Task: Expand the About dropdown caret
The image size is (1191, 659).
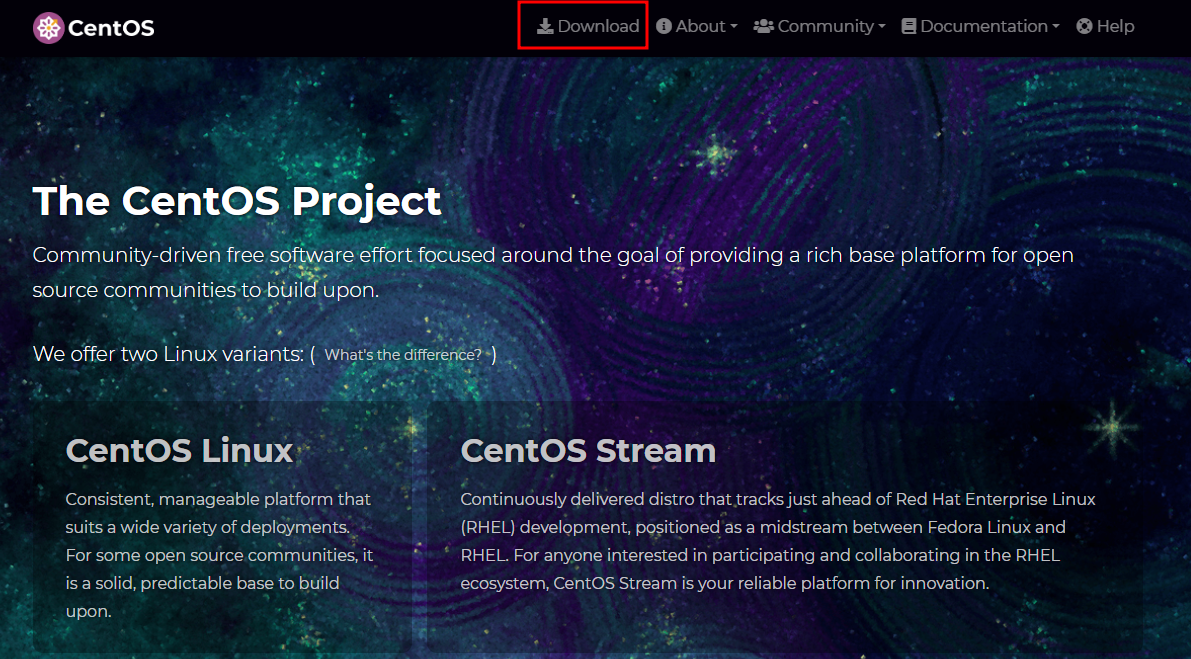Action: pos(734,27)
